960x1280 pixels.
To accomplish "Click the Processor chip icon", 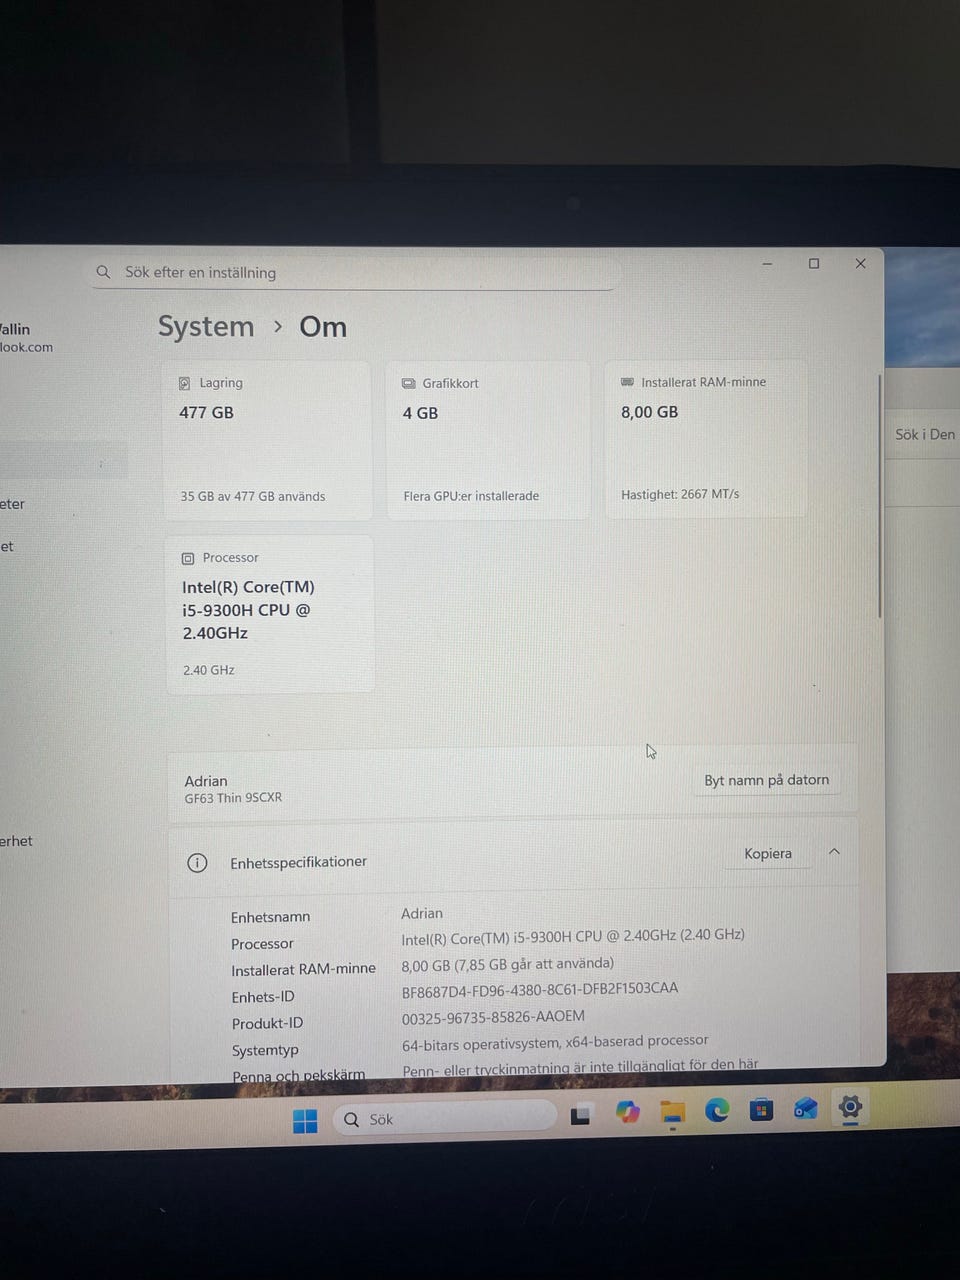I will click(188, 558).
